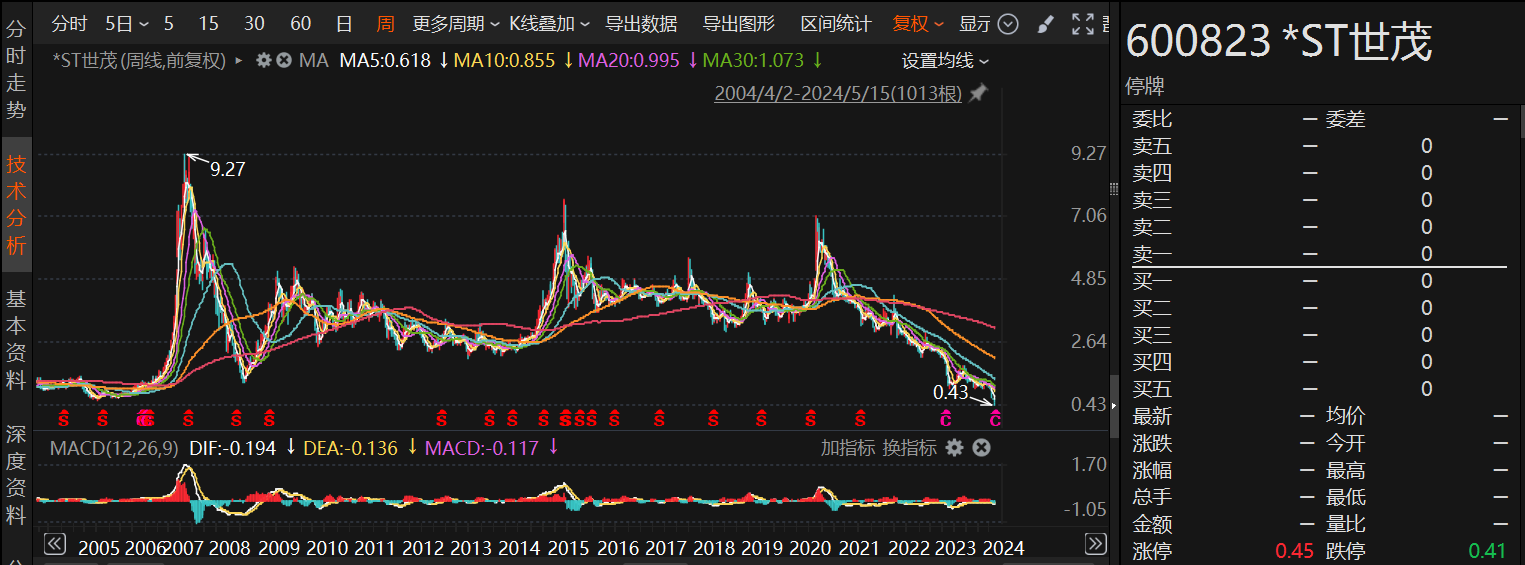This screenshot has height=565, width=1525.
Task: Open 基本资料 sidebar tab
Action: click(x=16, y=339)
